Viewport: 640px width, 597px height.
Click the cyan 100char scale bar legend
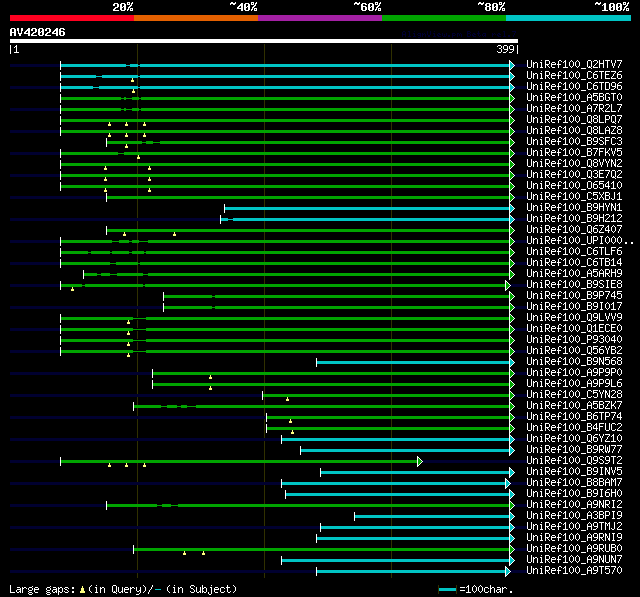447,589
